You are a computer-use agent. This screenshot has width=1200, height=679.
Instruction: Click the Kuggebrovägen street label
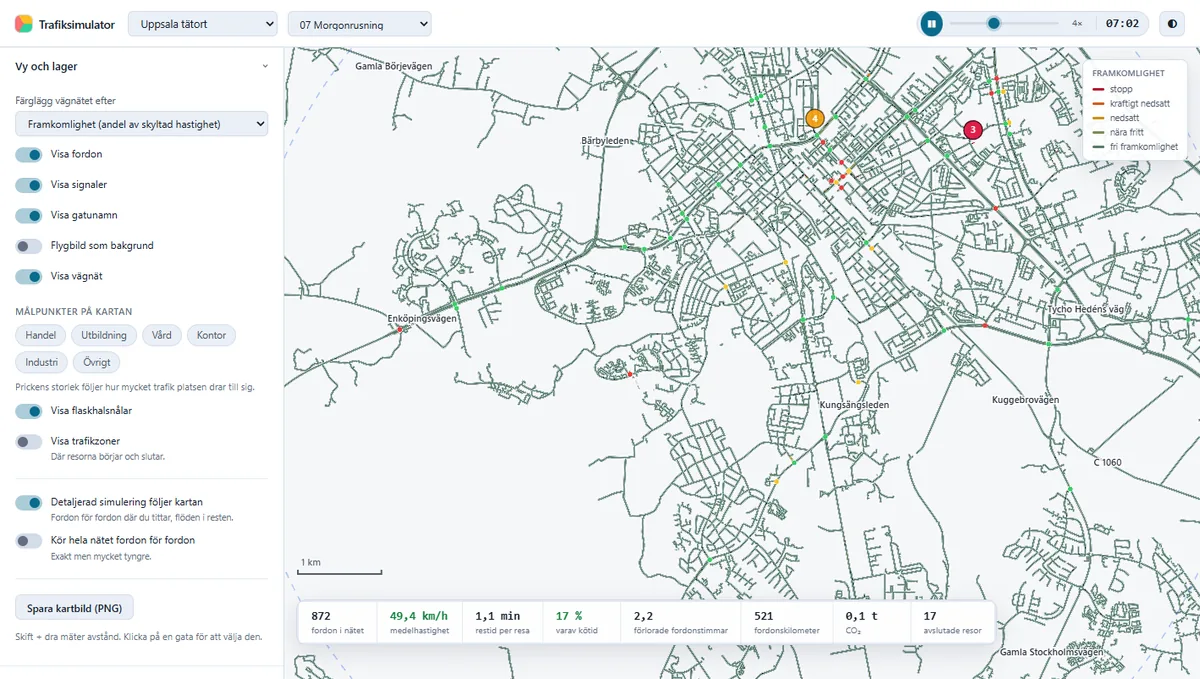coord(1025,399)
